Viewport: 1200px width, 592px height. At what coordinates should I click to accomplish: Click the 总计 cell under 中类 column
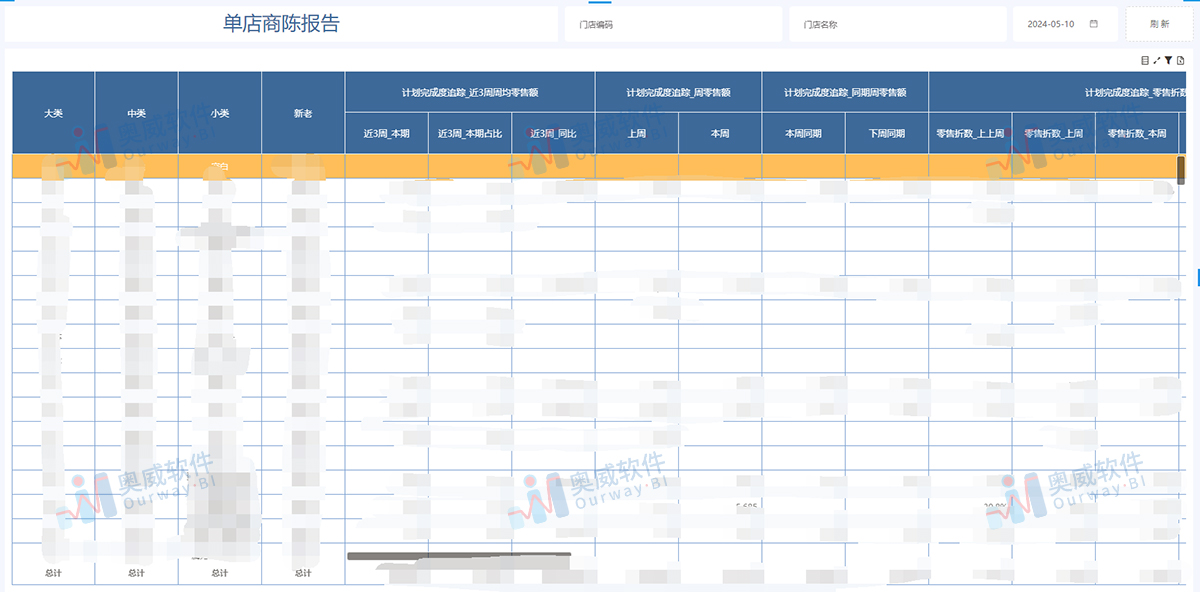click(x=137, y=573)
